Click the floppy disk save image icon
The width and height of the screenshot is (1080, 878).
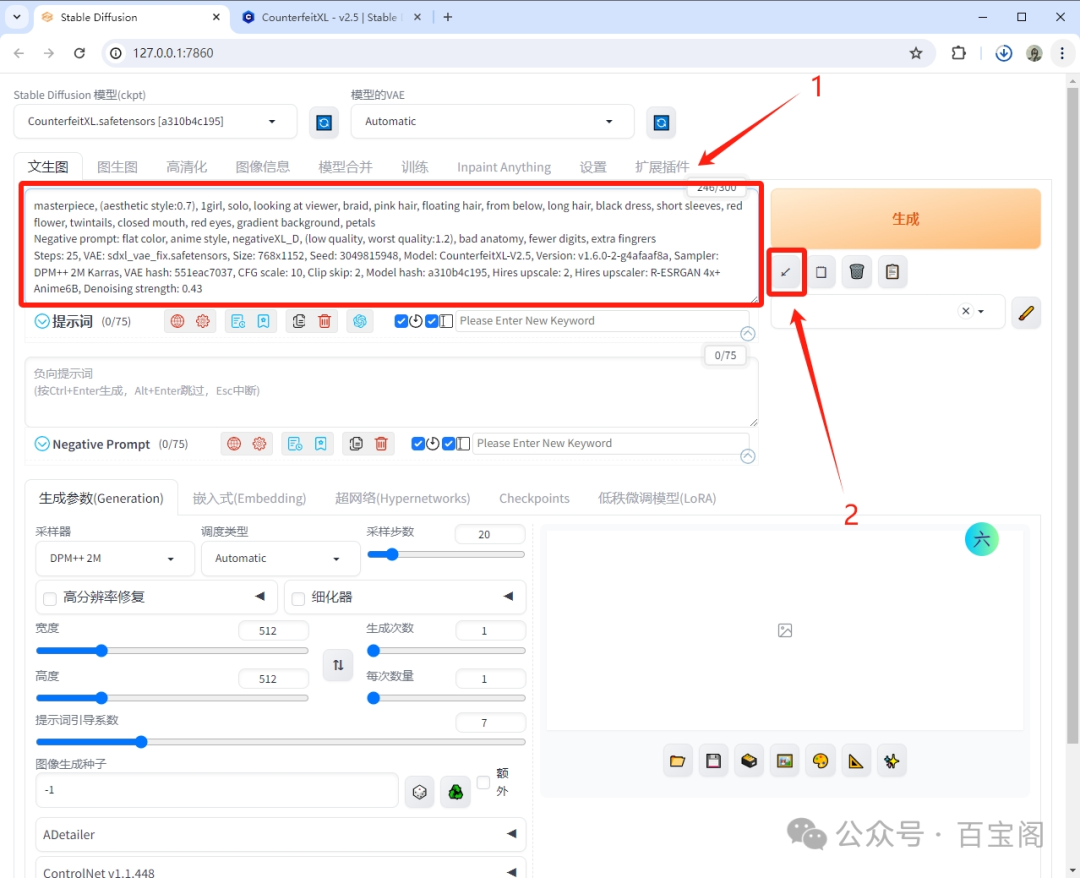(714, 761)
